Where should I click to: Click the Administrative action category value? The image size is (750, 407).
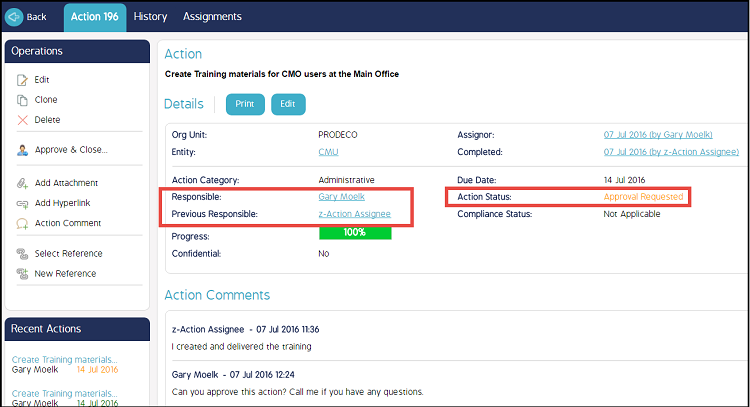[x=346, y=180]
